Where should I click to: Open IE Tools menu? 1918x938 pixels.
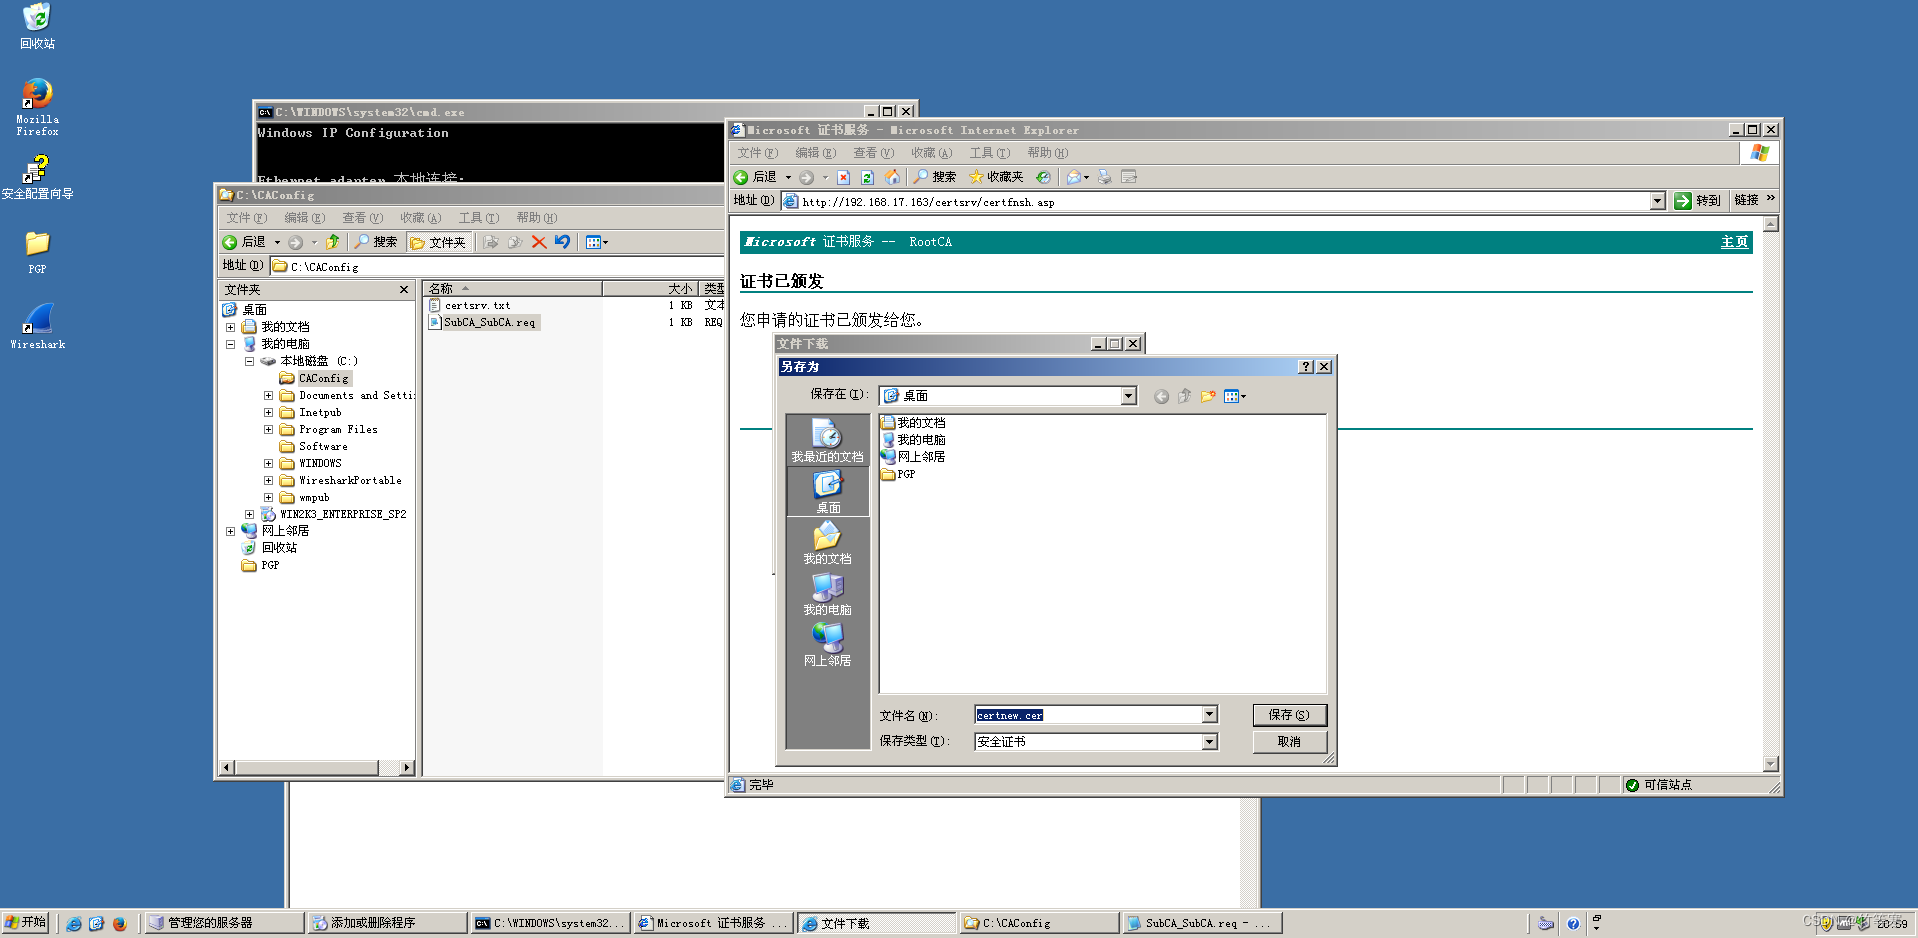click(989, 153)
